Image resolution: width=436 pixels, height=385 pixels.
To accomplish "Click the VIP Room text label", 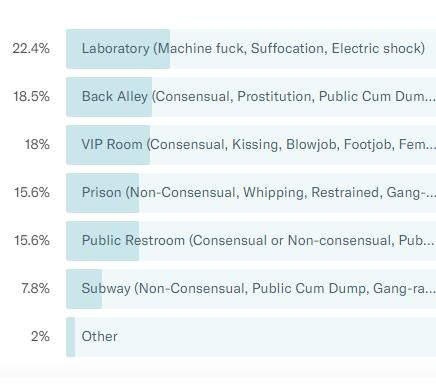I will click(112, 145).
